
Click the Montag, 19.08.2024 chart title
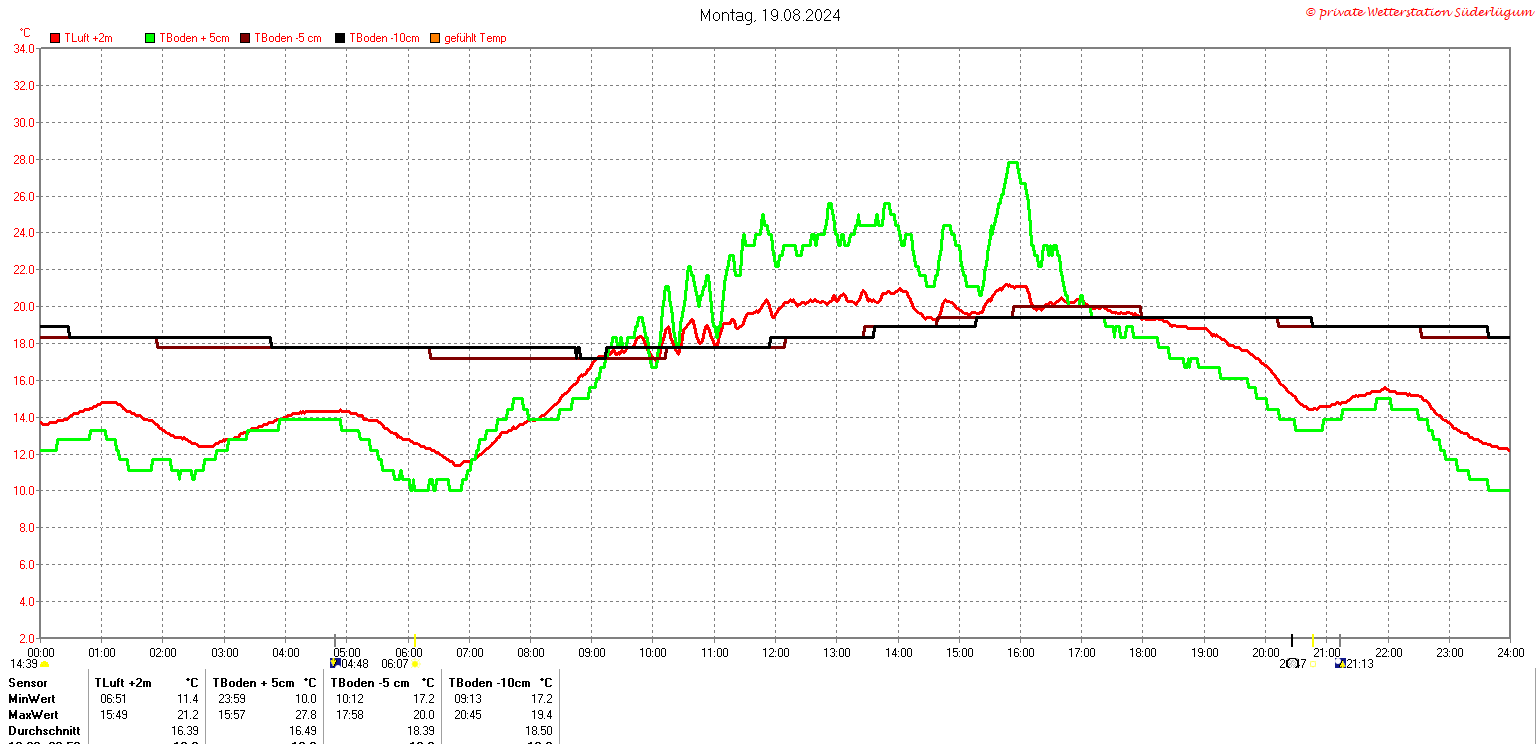coord(770,15)
